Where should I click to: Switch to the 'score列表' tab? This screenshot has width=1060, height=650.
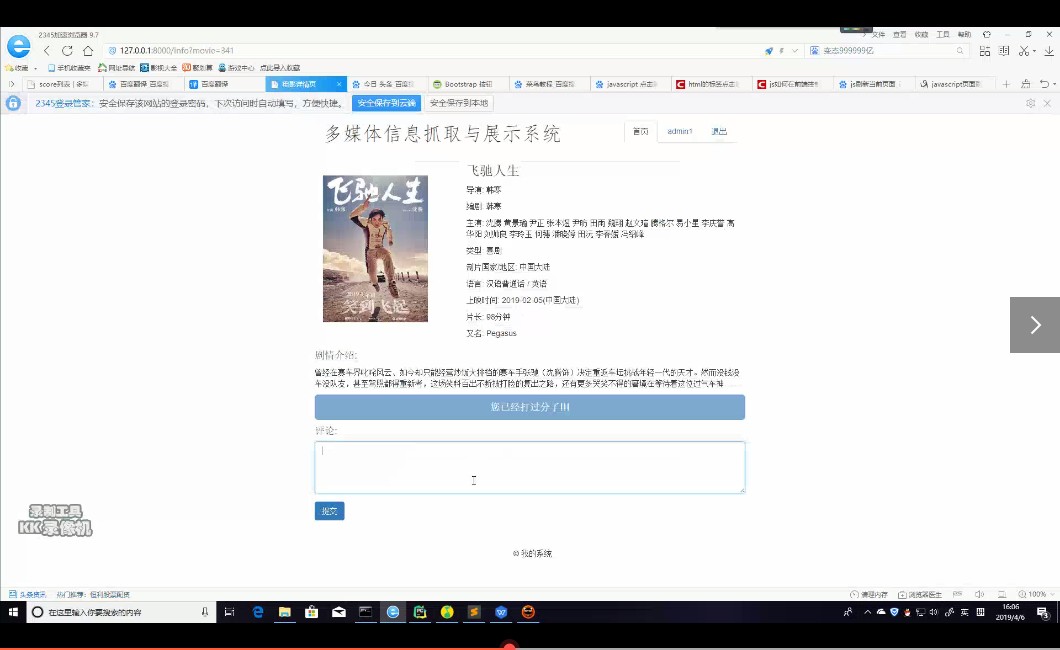pyautogui.click(x=63, y=84)
